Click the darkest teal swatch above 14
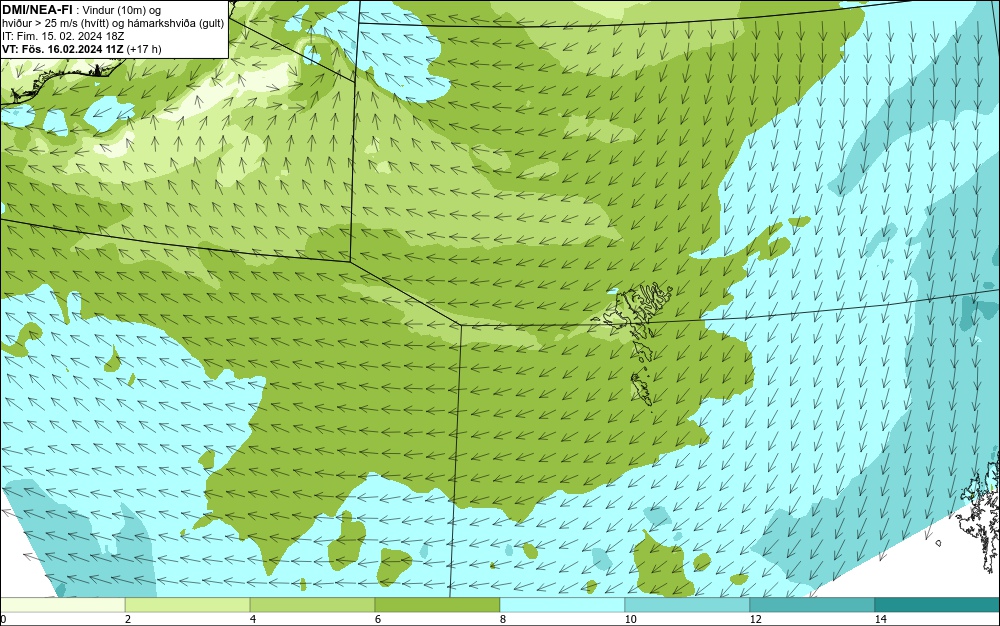The image size is (1000, 626). point(938,604)
